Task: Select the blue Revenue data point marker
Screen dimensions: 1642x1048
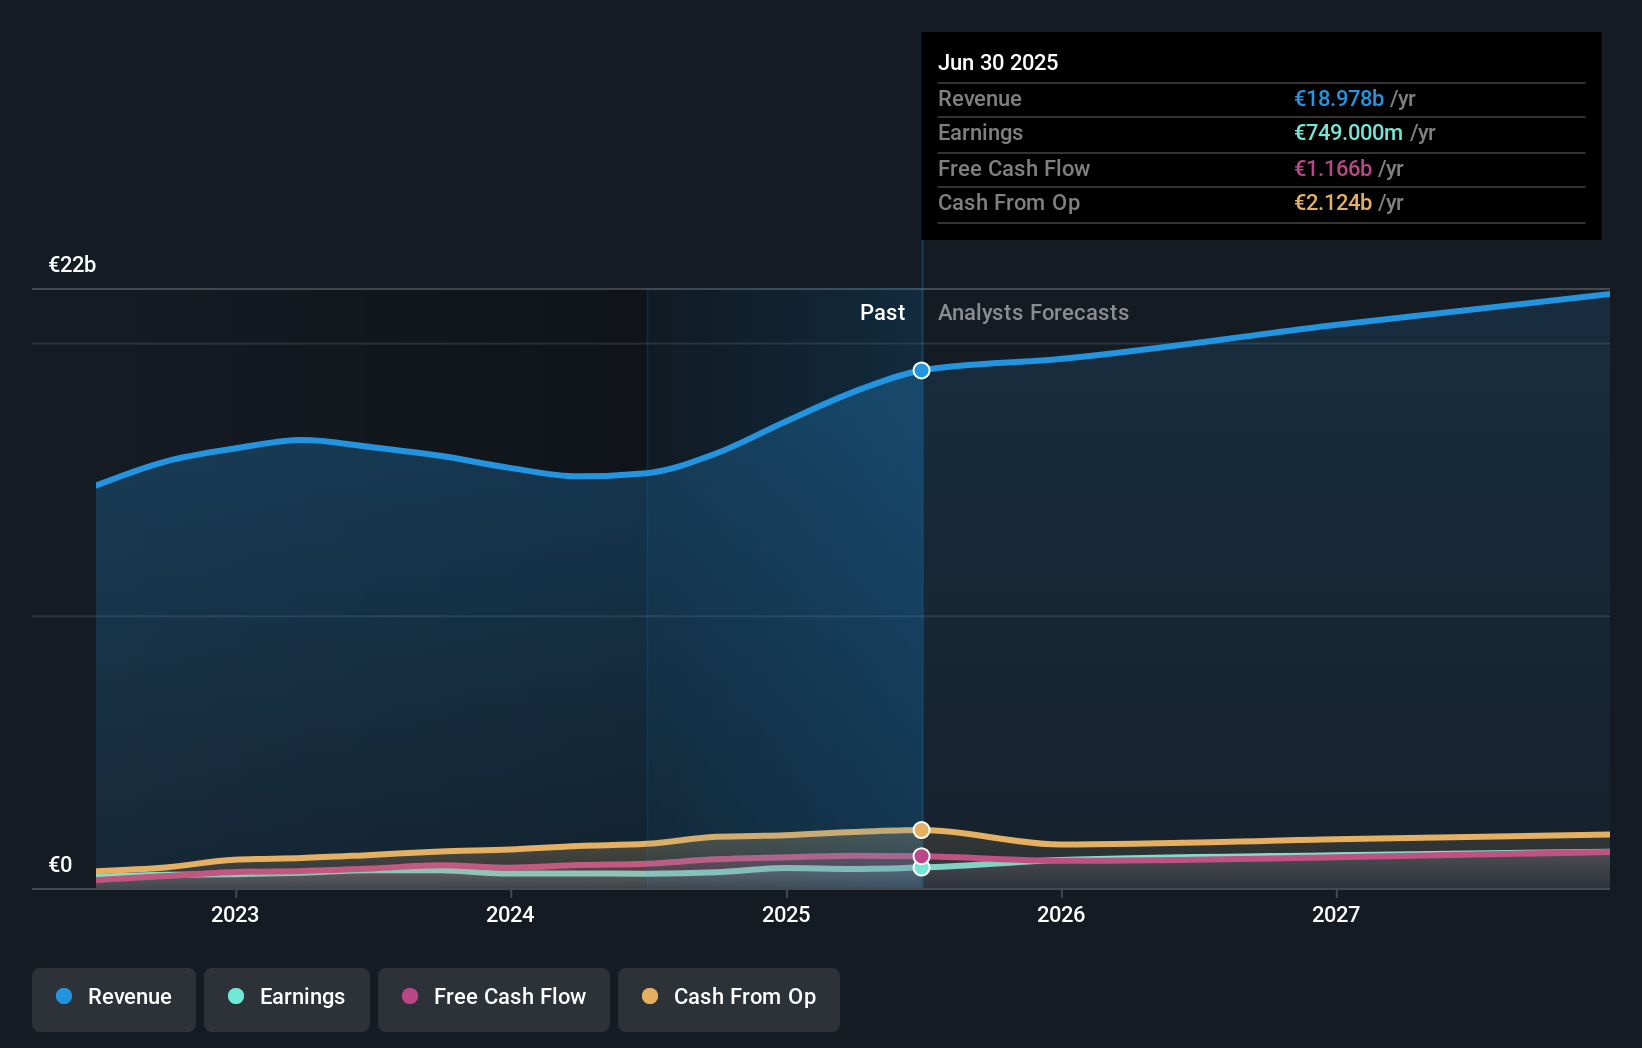Action: pyautogui.click(x=921, y=370)
